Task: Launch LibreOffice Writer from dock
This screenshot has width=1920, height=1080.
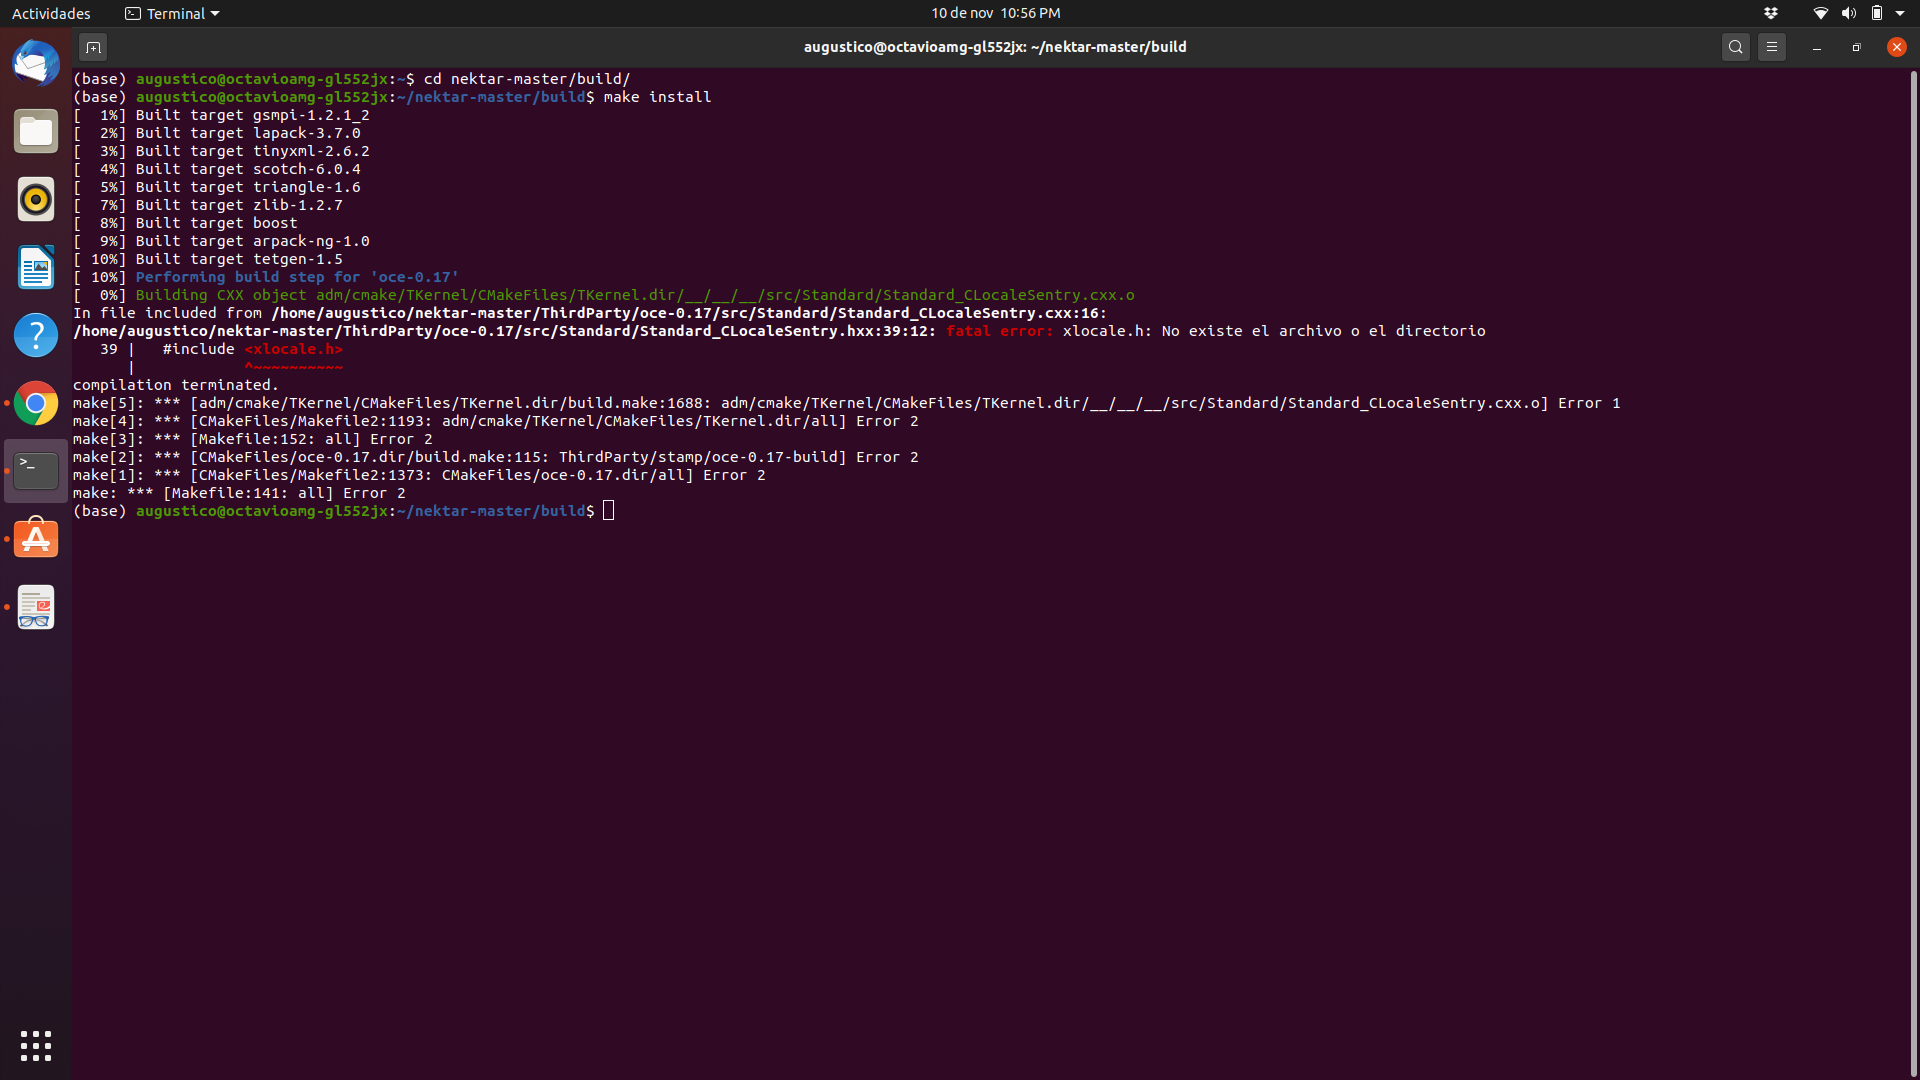Action: click(x=36, y=268)
